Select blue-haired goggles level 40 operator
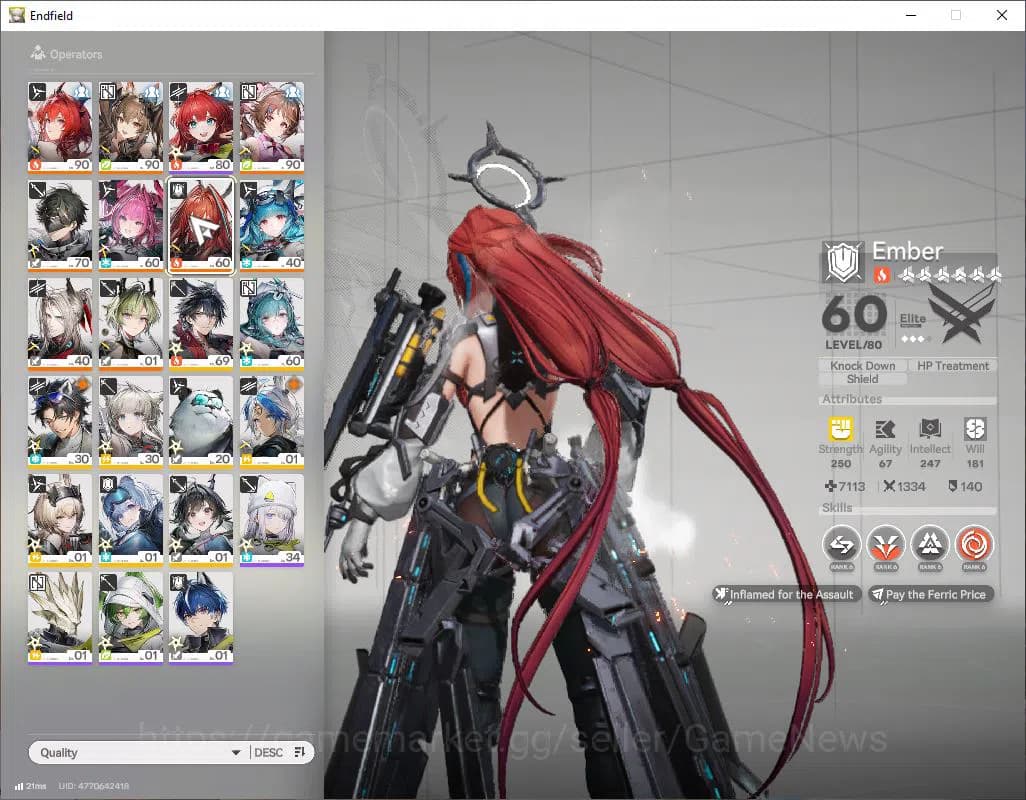The image size is (1026, 800). (272, 225)
